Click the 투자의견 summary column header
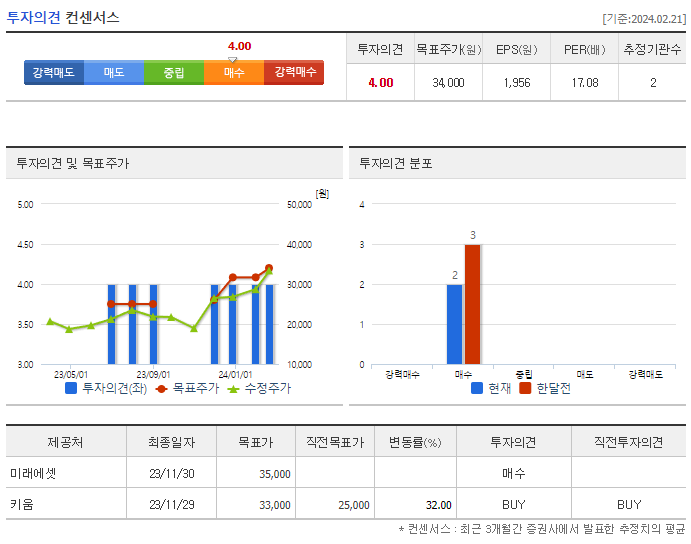The height and width of the screenshot is (544, 691). [380, 49]
